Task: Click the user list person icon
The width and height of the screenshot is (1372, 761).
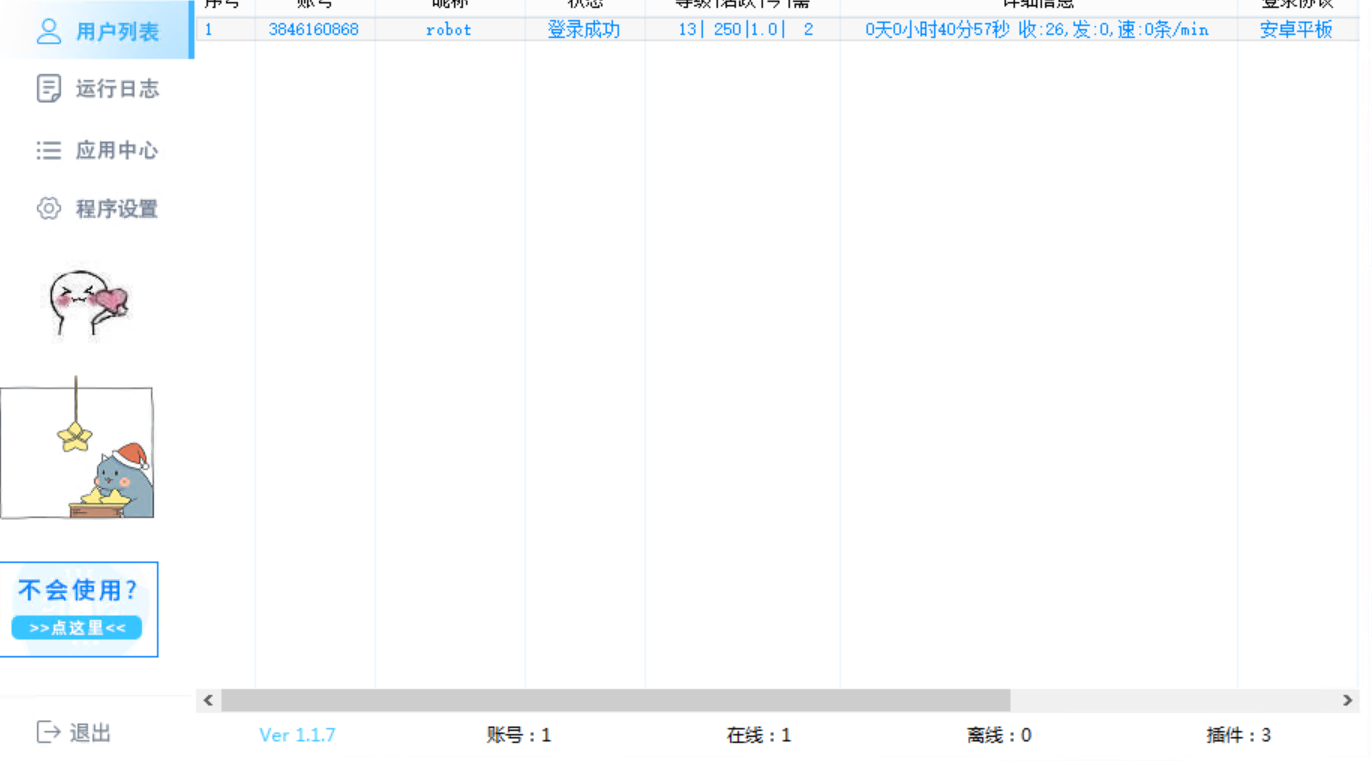Action: pos(49,31)
